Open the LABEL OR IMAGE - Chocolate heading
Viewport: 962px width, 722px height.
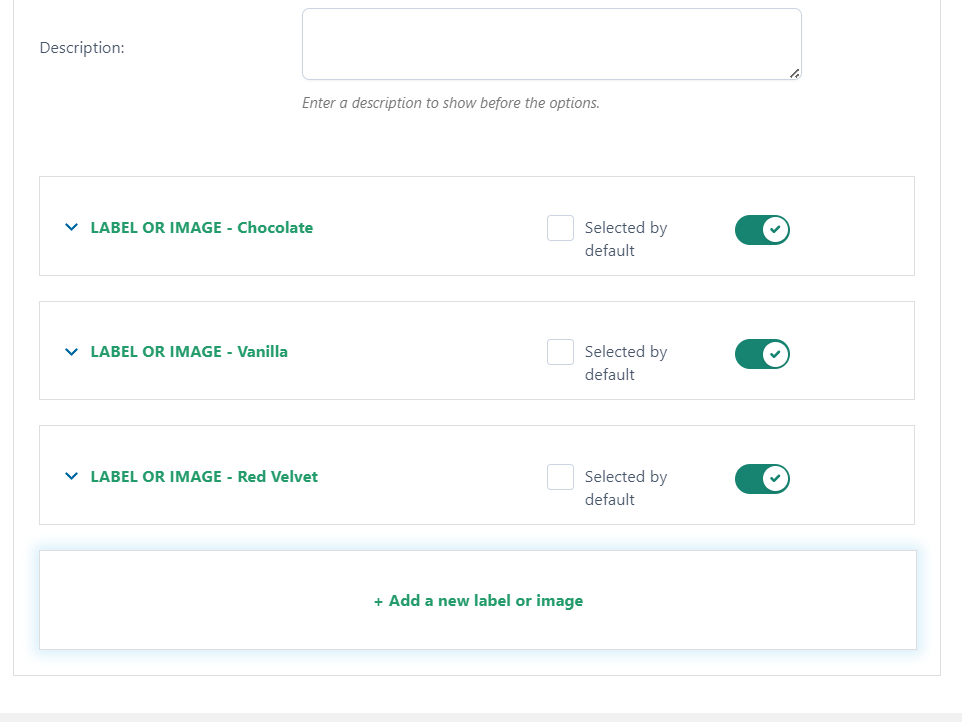coord(202,228)
